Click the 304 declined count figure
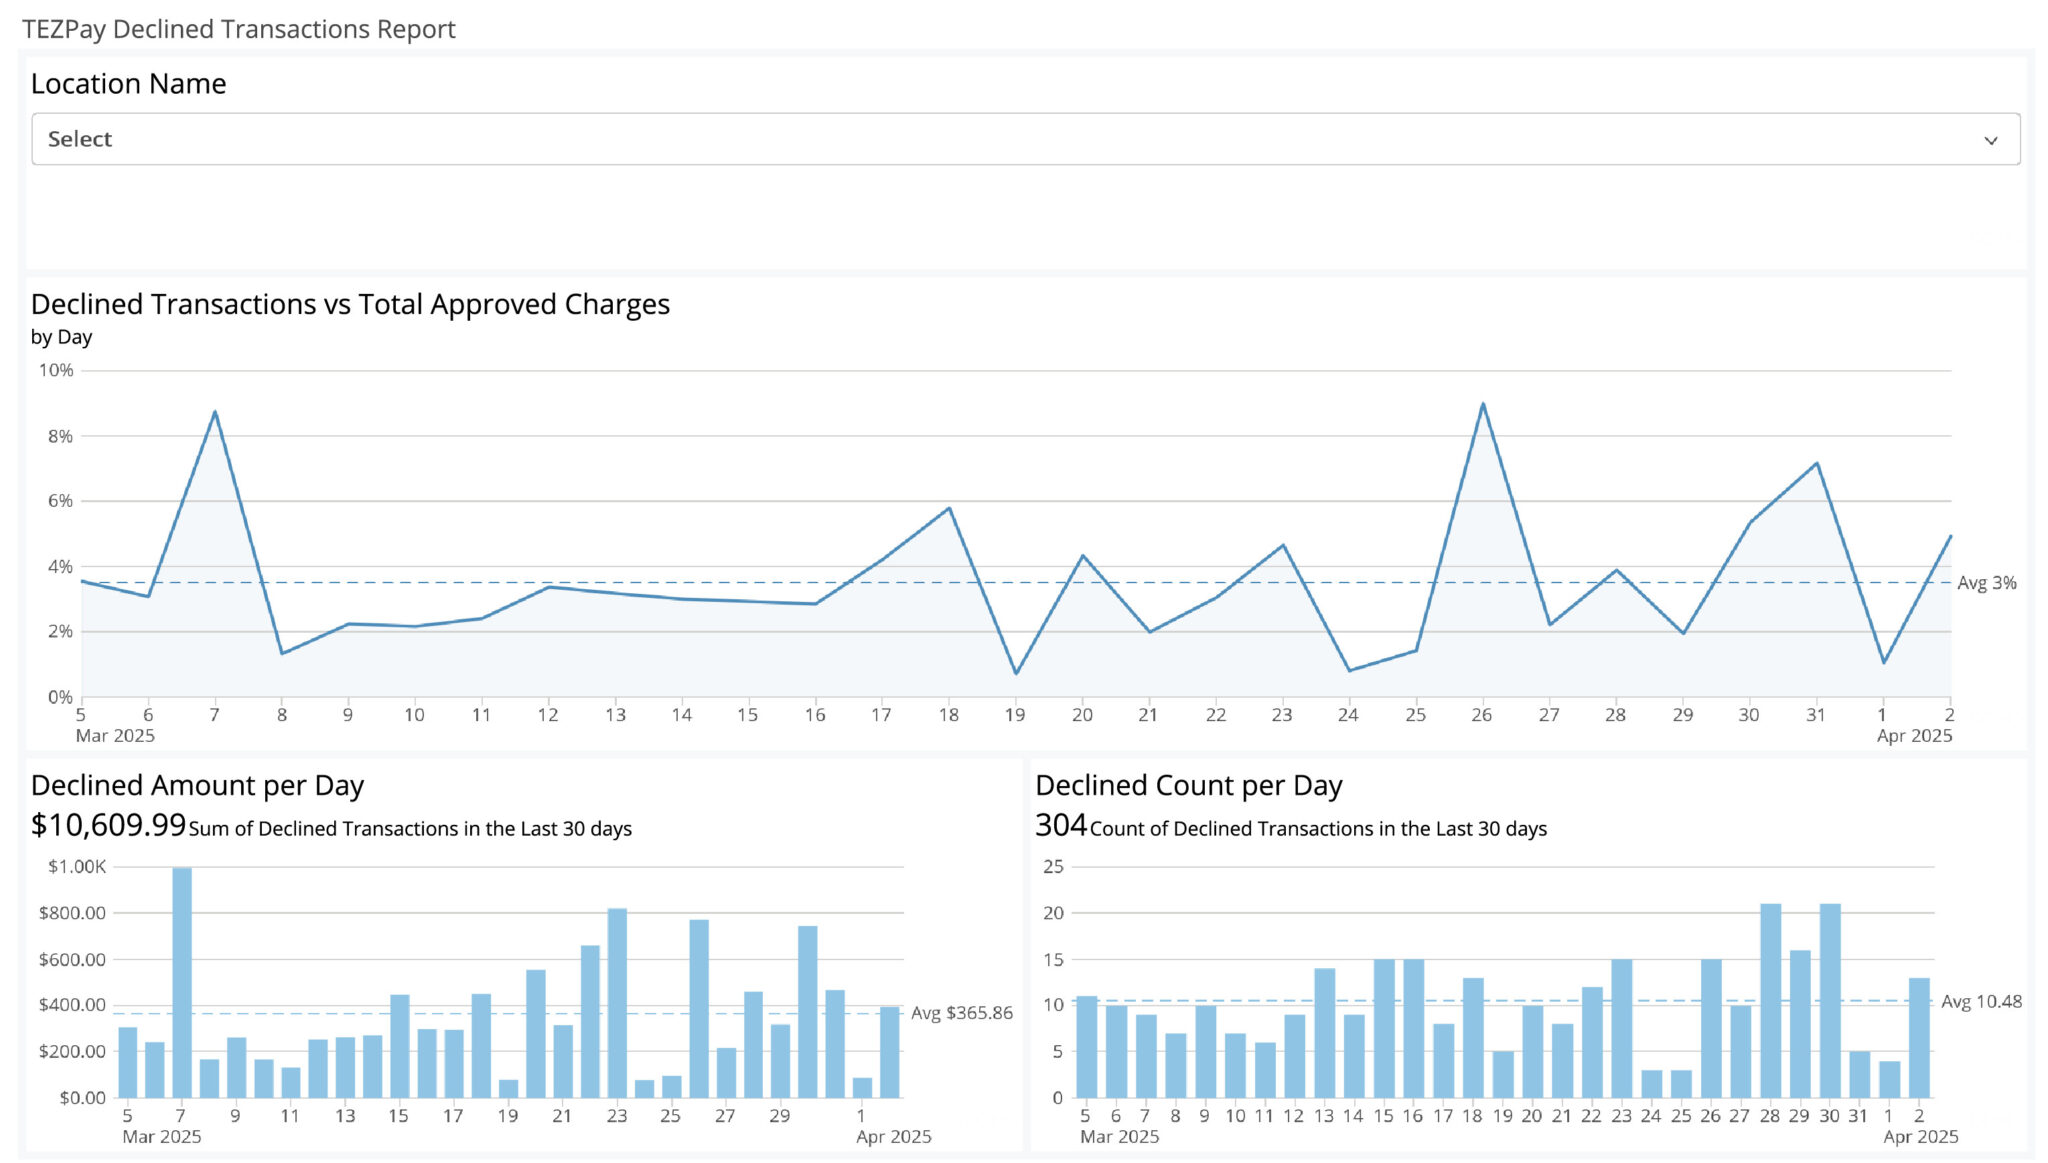Screen dimensions: 2048x1163 pos(1060,825)
